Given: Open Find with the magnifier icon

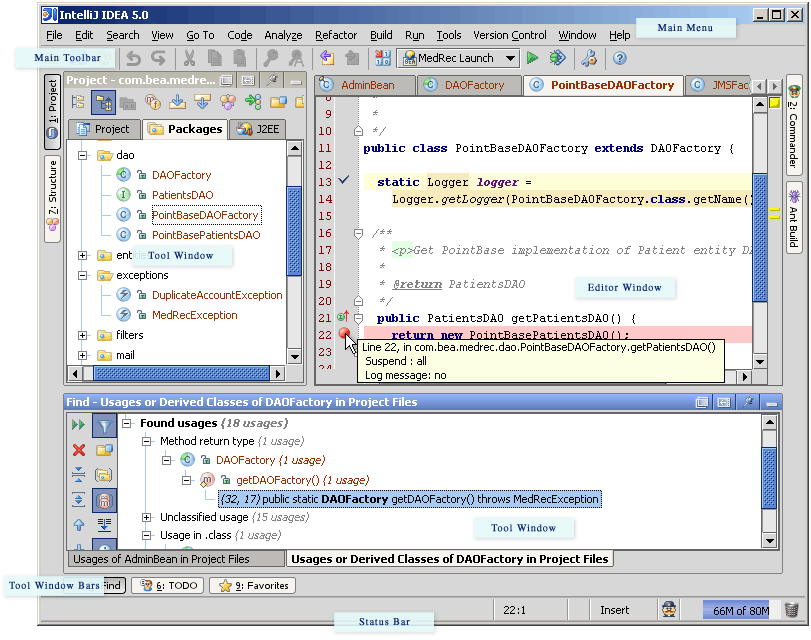Looking at the screenshot, I should click(x=270, y=58).
